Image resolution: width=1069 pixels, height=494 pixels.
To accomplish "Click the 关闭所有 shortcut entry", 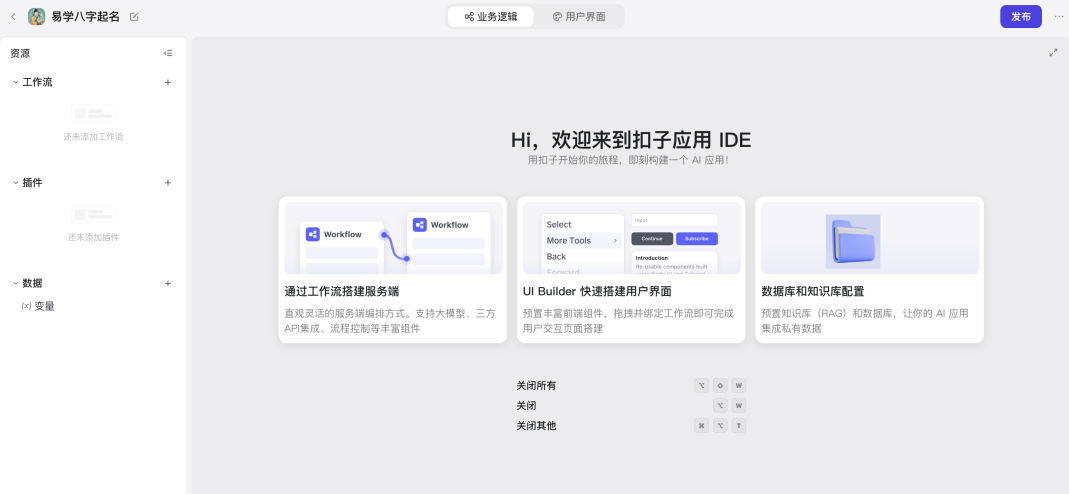I will tap(536, 386).
